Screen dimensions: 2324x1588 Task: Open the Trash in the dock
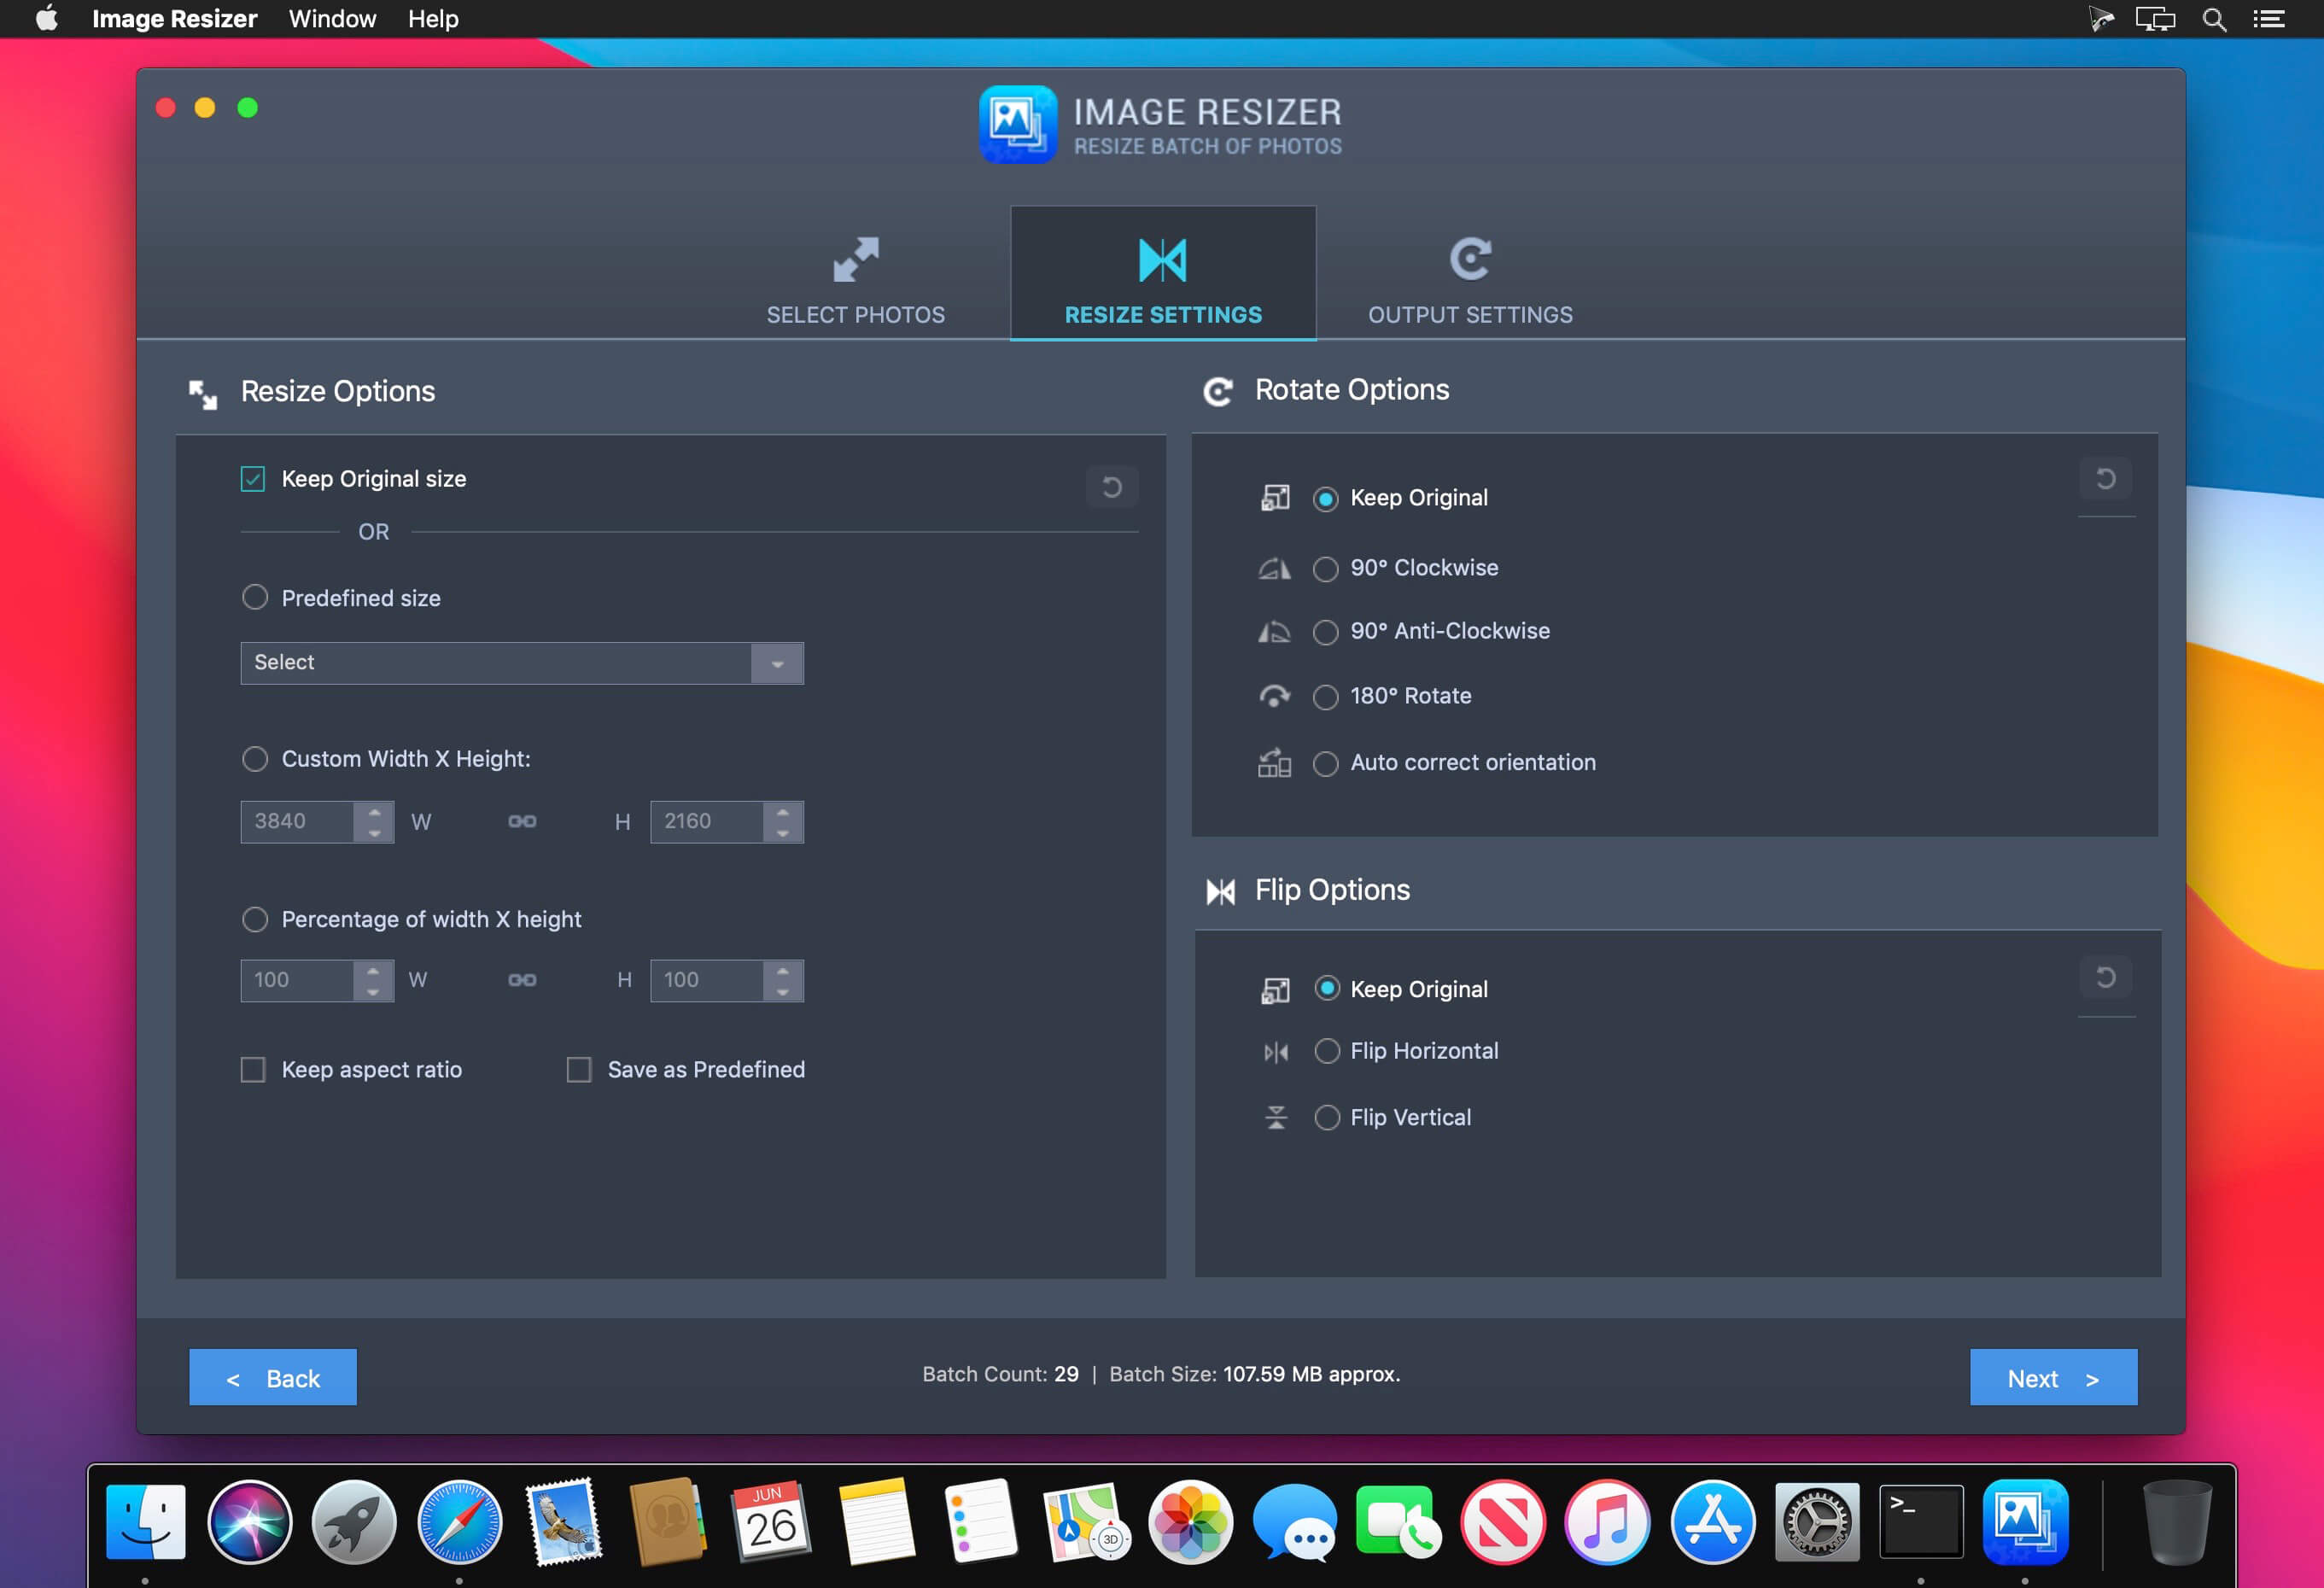tap(2177, 1522)
